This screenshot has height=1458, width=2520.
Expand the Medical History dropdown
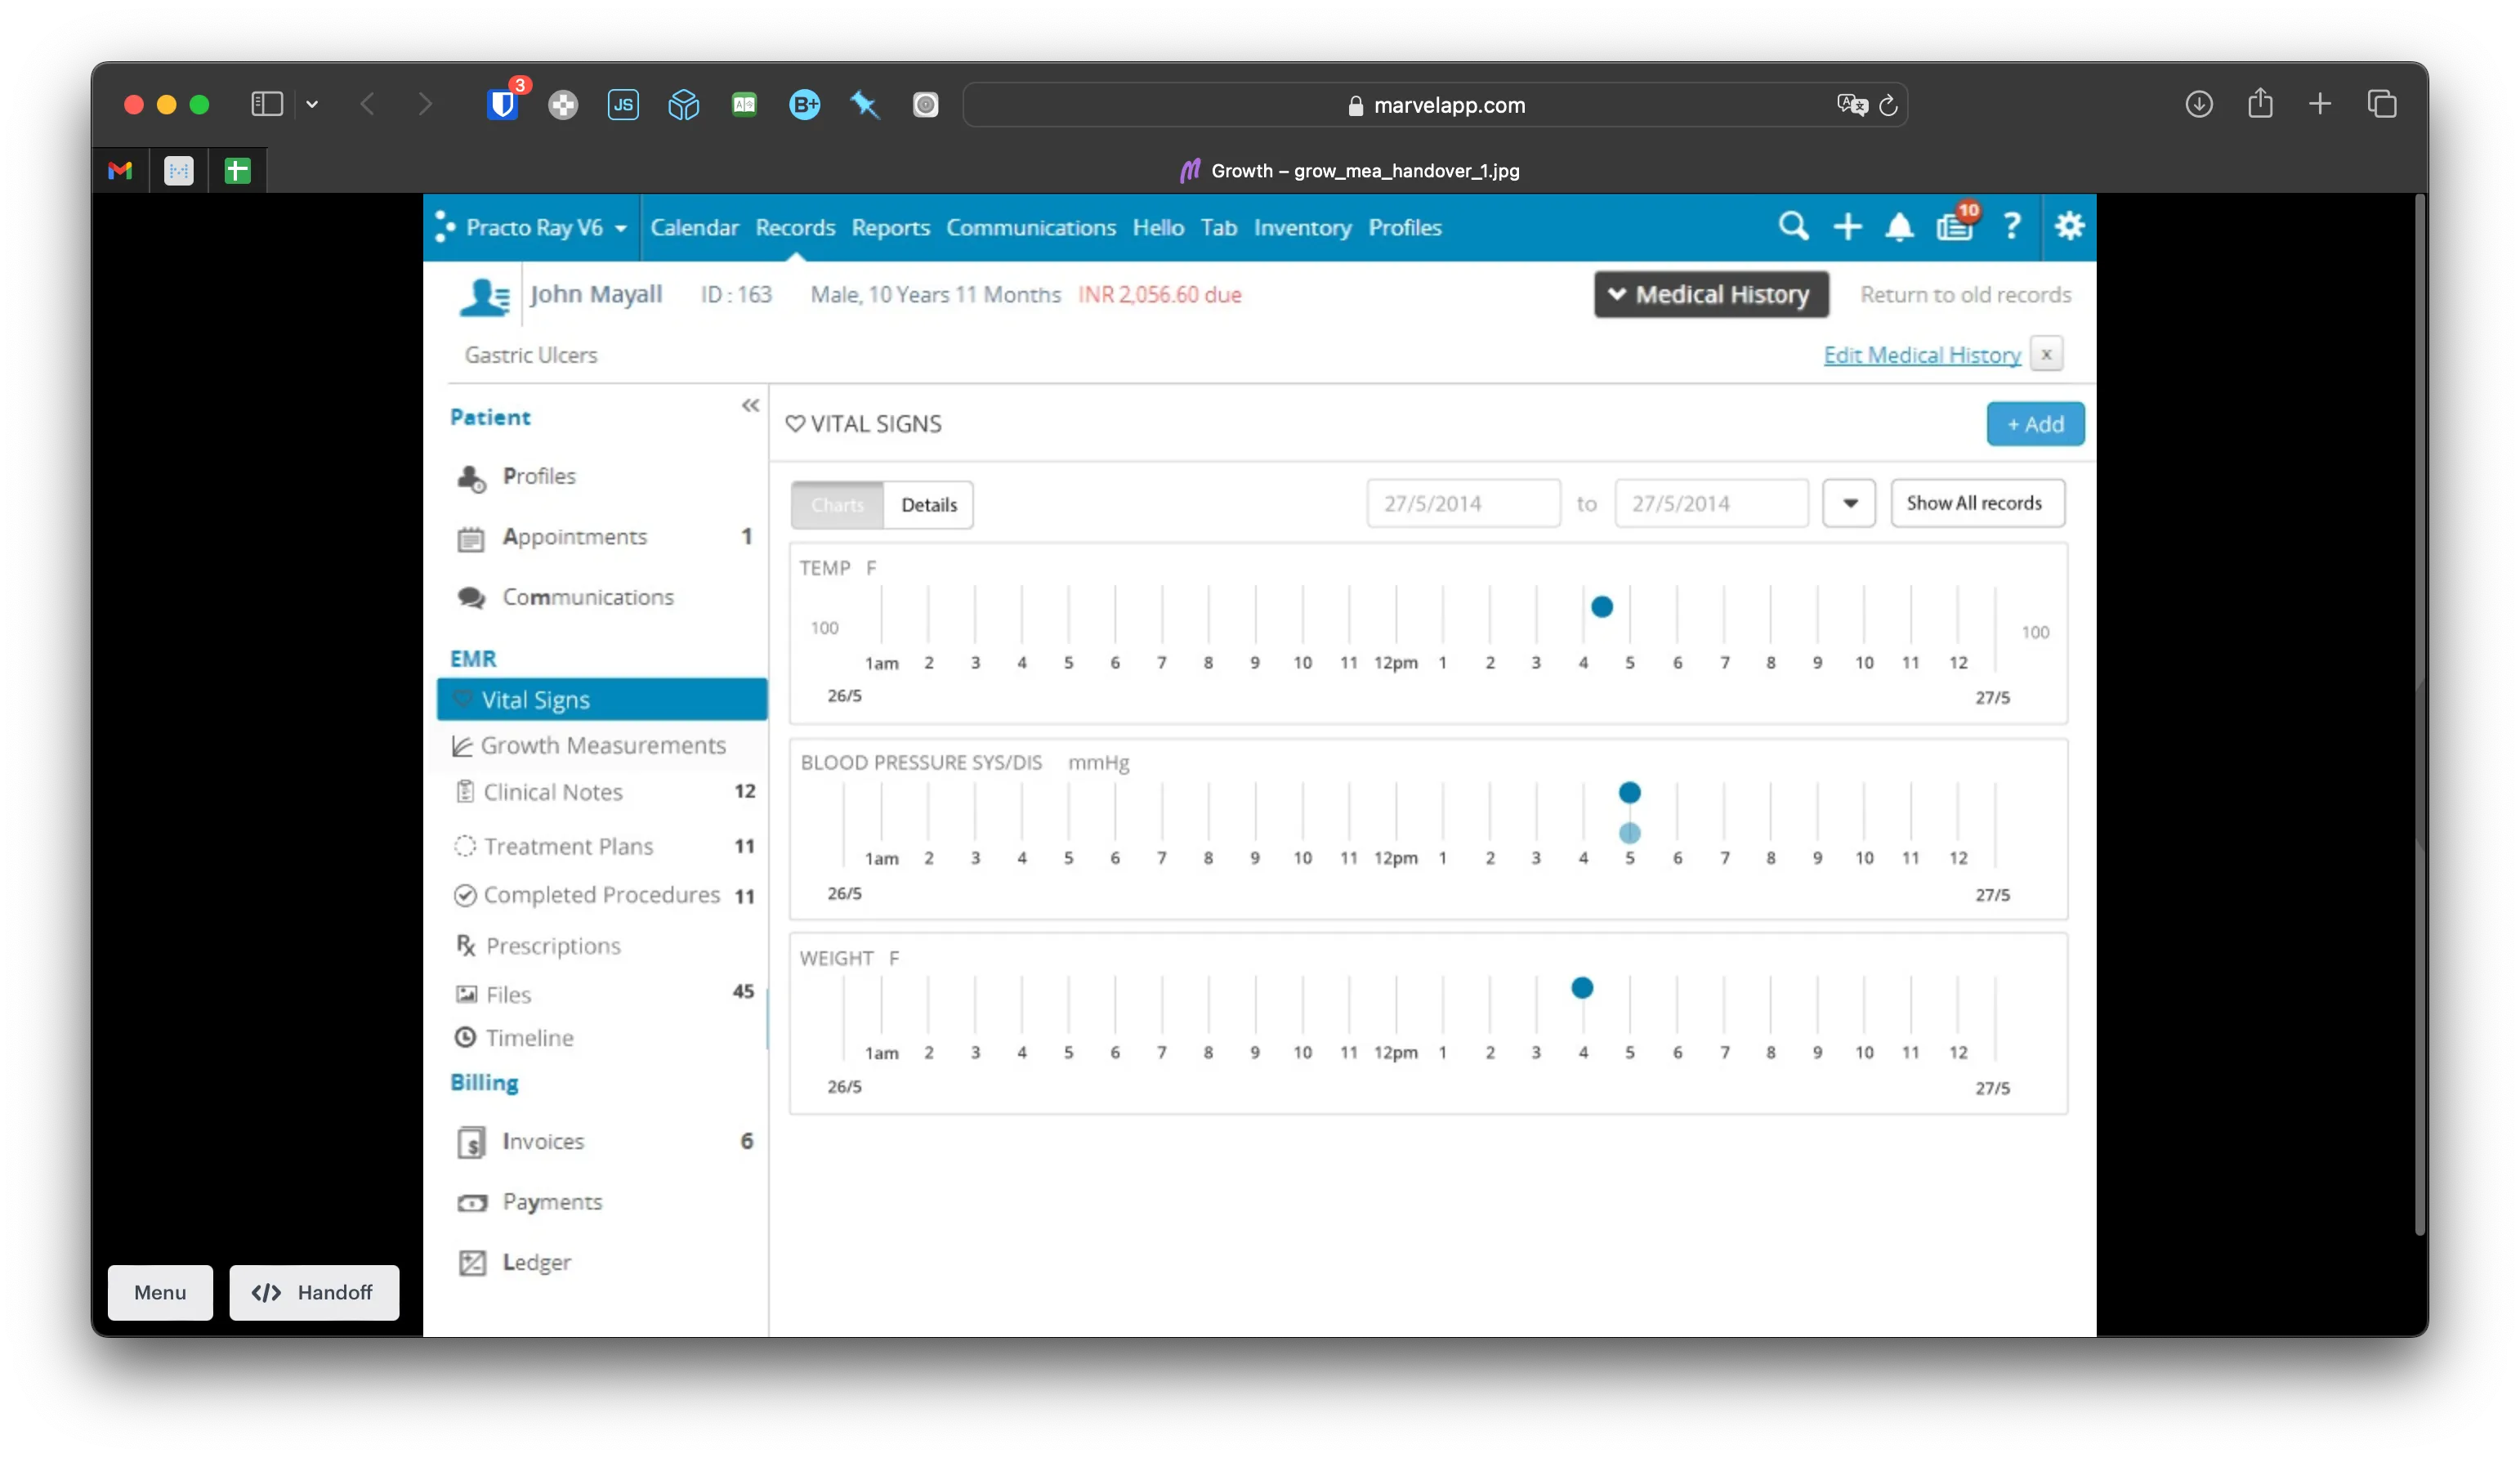point(1710,294)
